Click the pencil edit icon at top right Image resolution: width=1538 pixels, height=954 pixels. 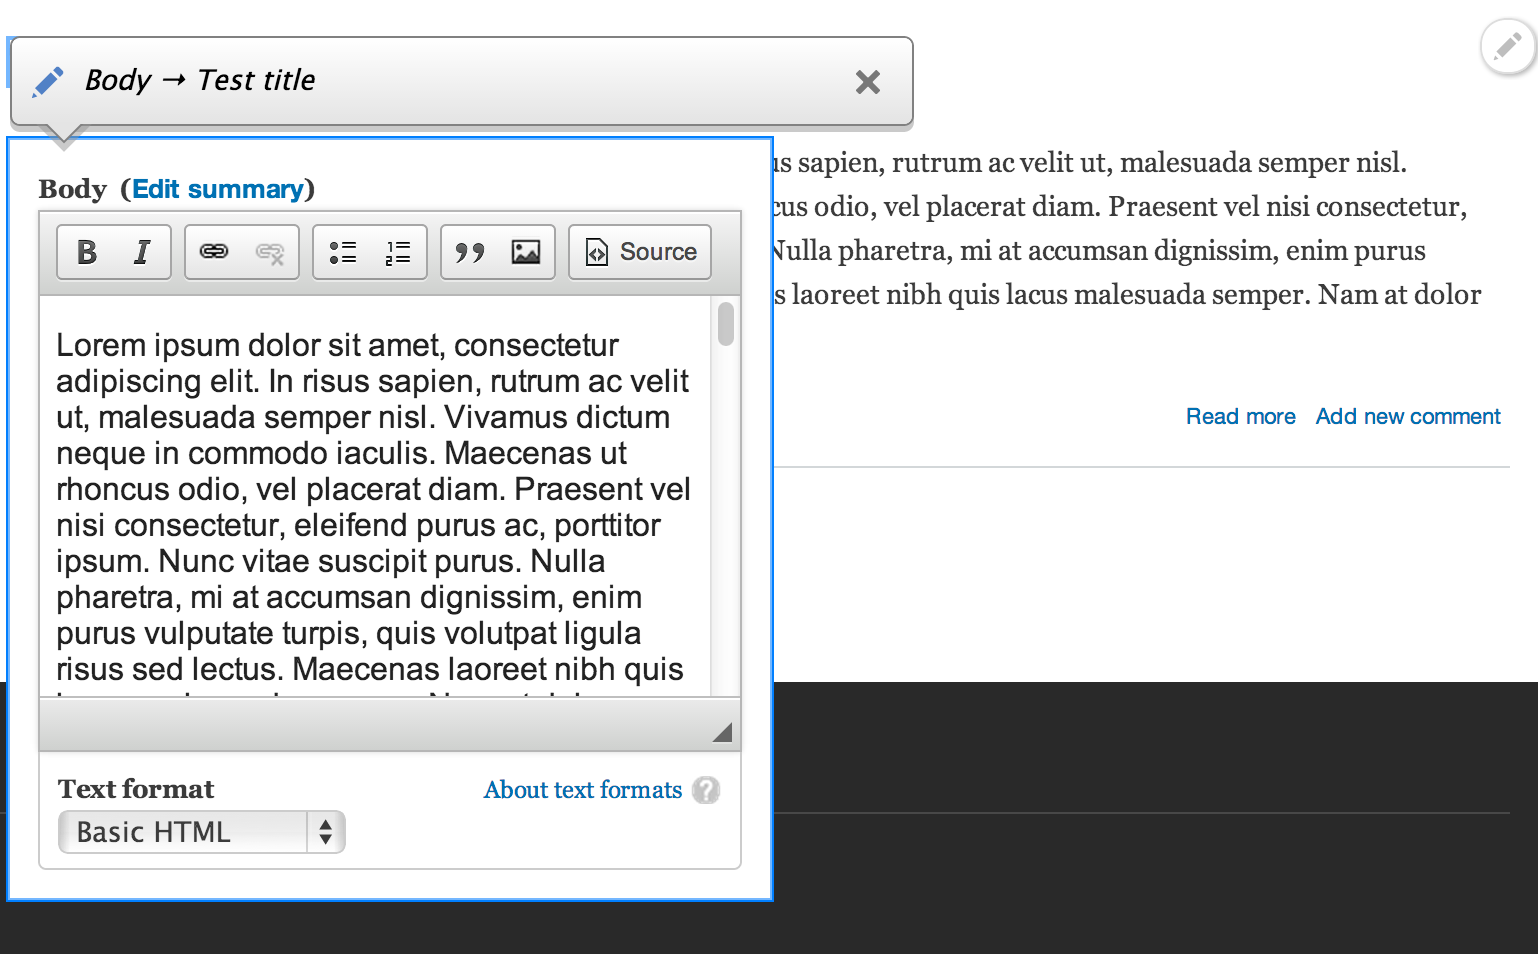coord(1506,46)
